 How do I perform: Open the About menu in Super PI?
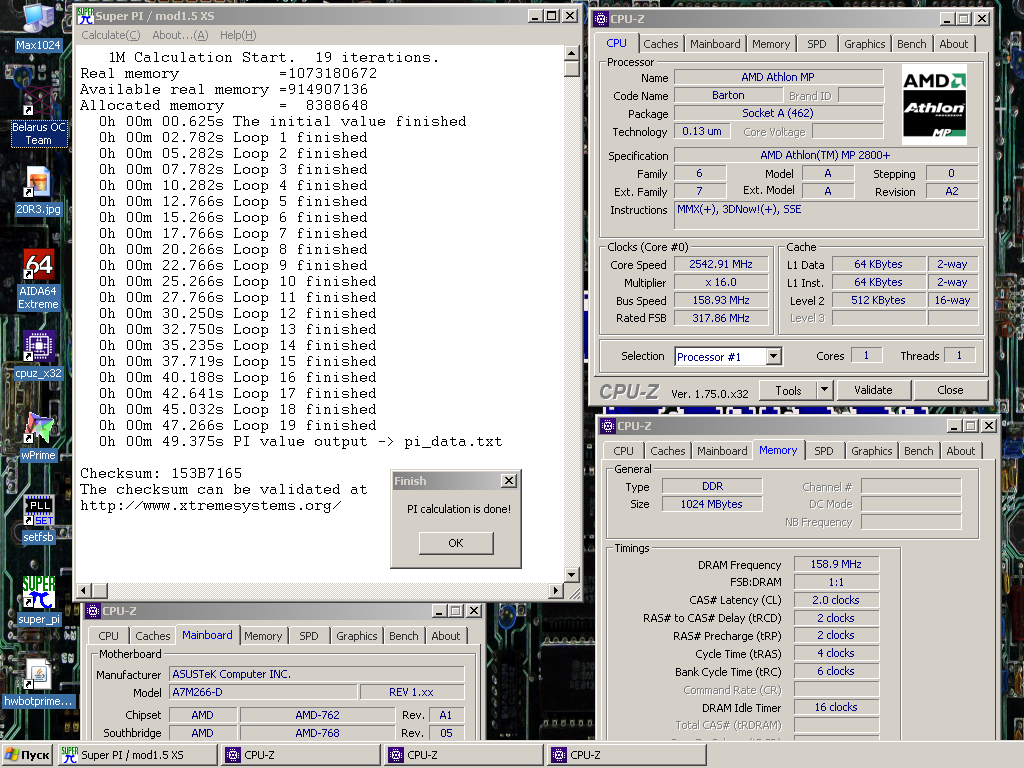[180, 35]
